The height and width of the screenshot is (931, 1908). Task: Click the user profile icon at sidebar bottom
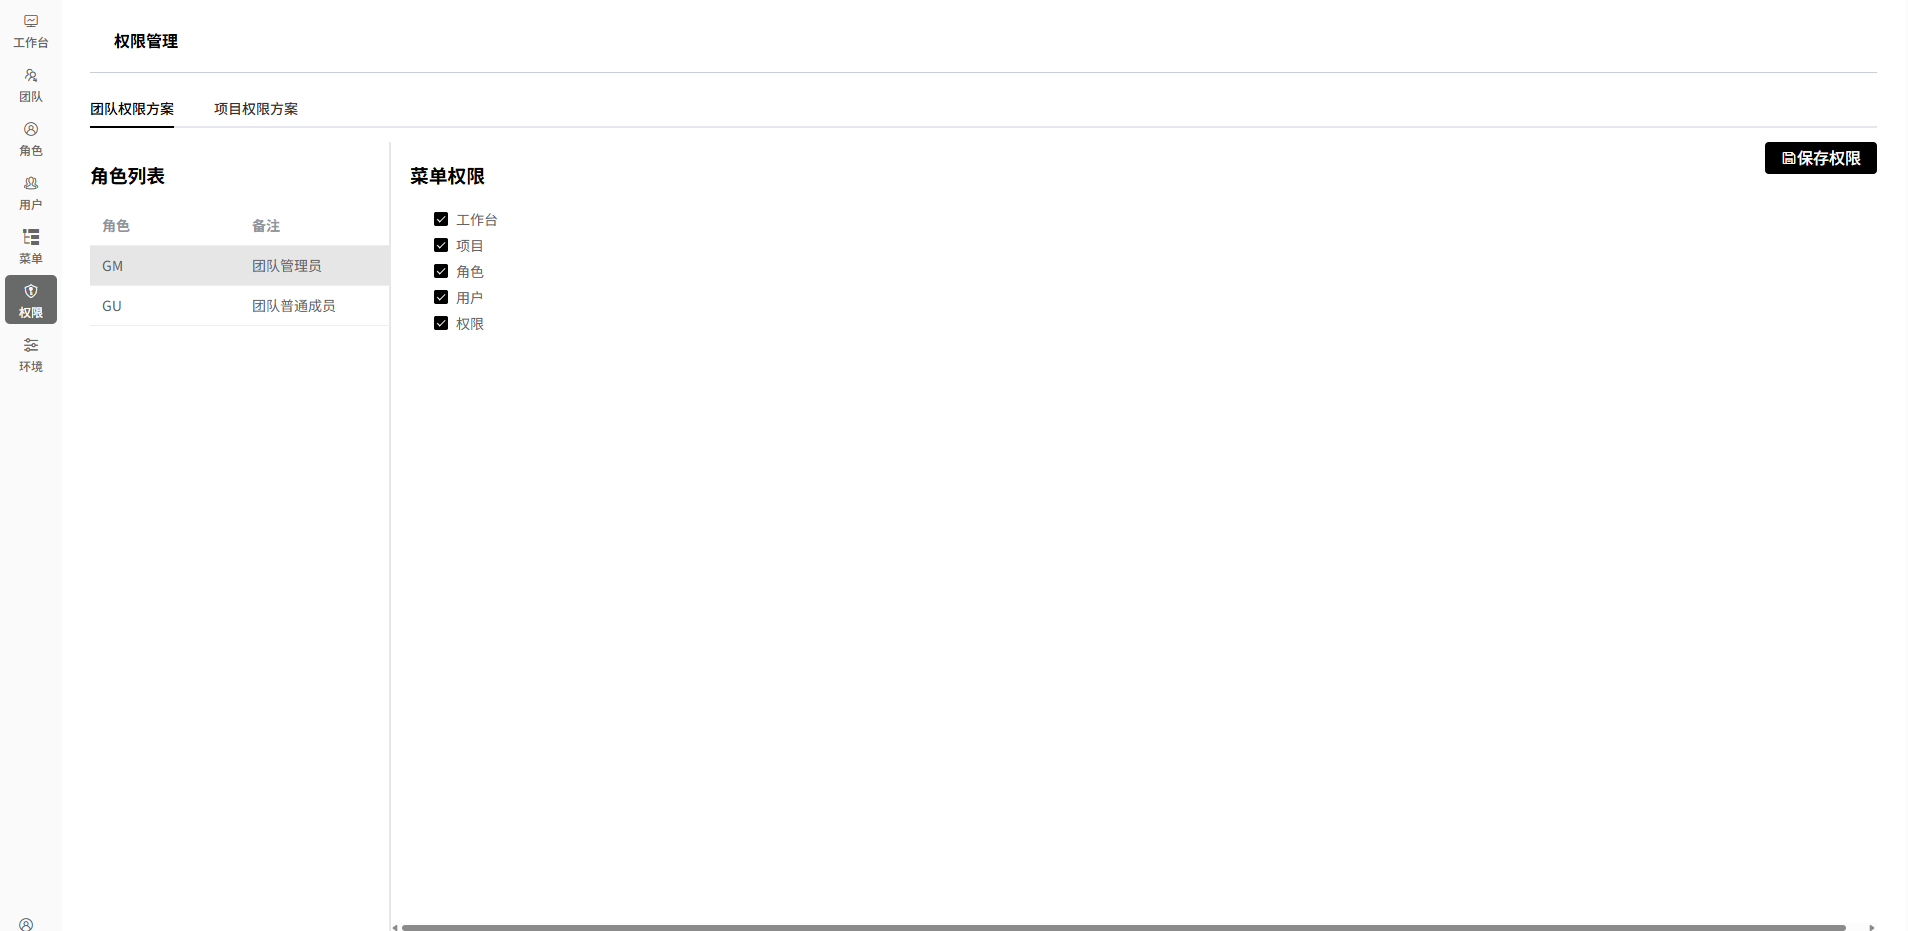[x=26, y=924]
